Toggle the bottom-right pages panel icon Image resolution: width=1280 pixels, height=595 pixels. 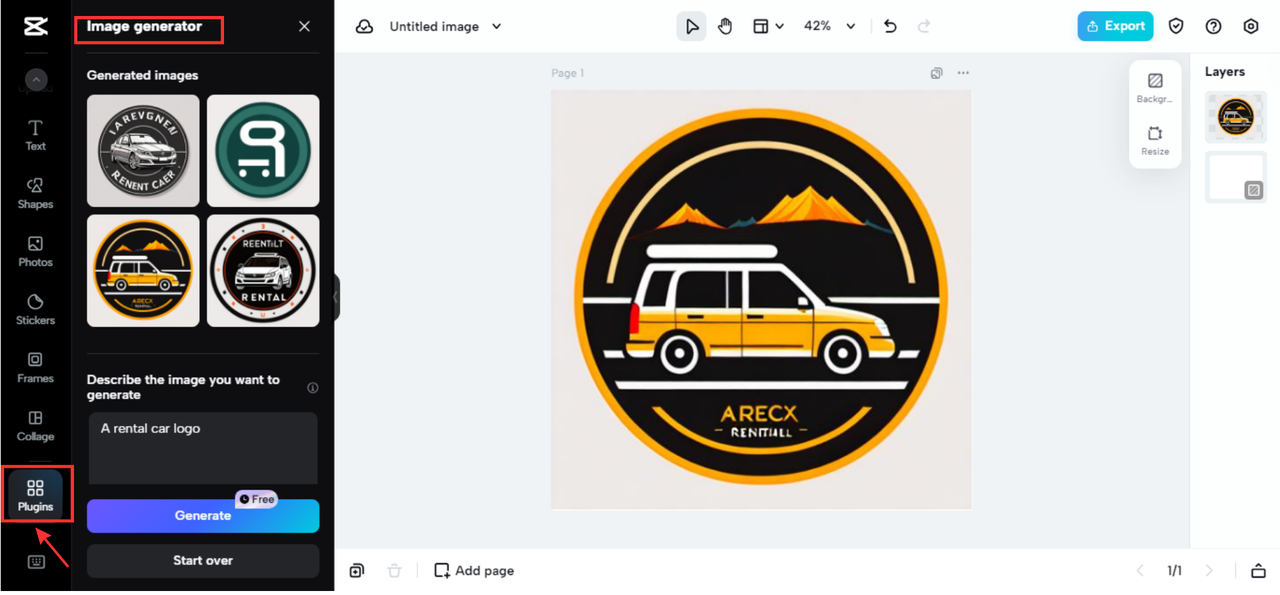point(1258,571)
